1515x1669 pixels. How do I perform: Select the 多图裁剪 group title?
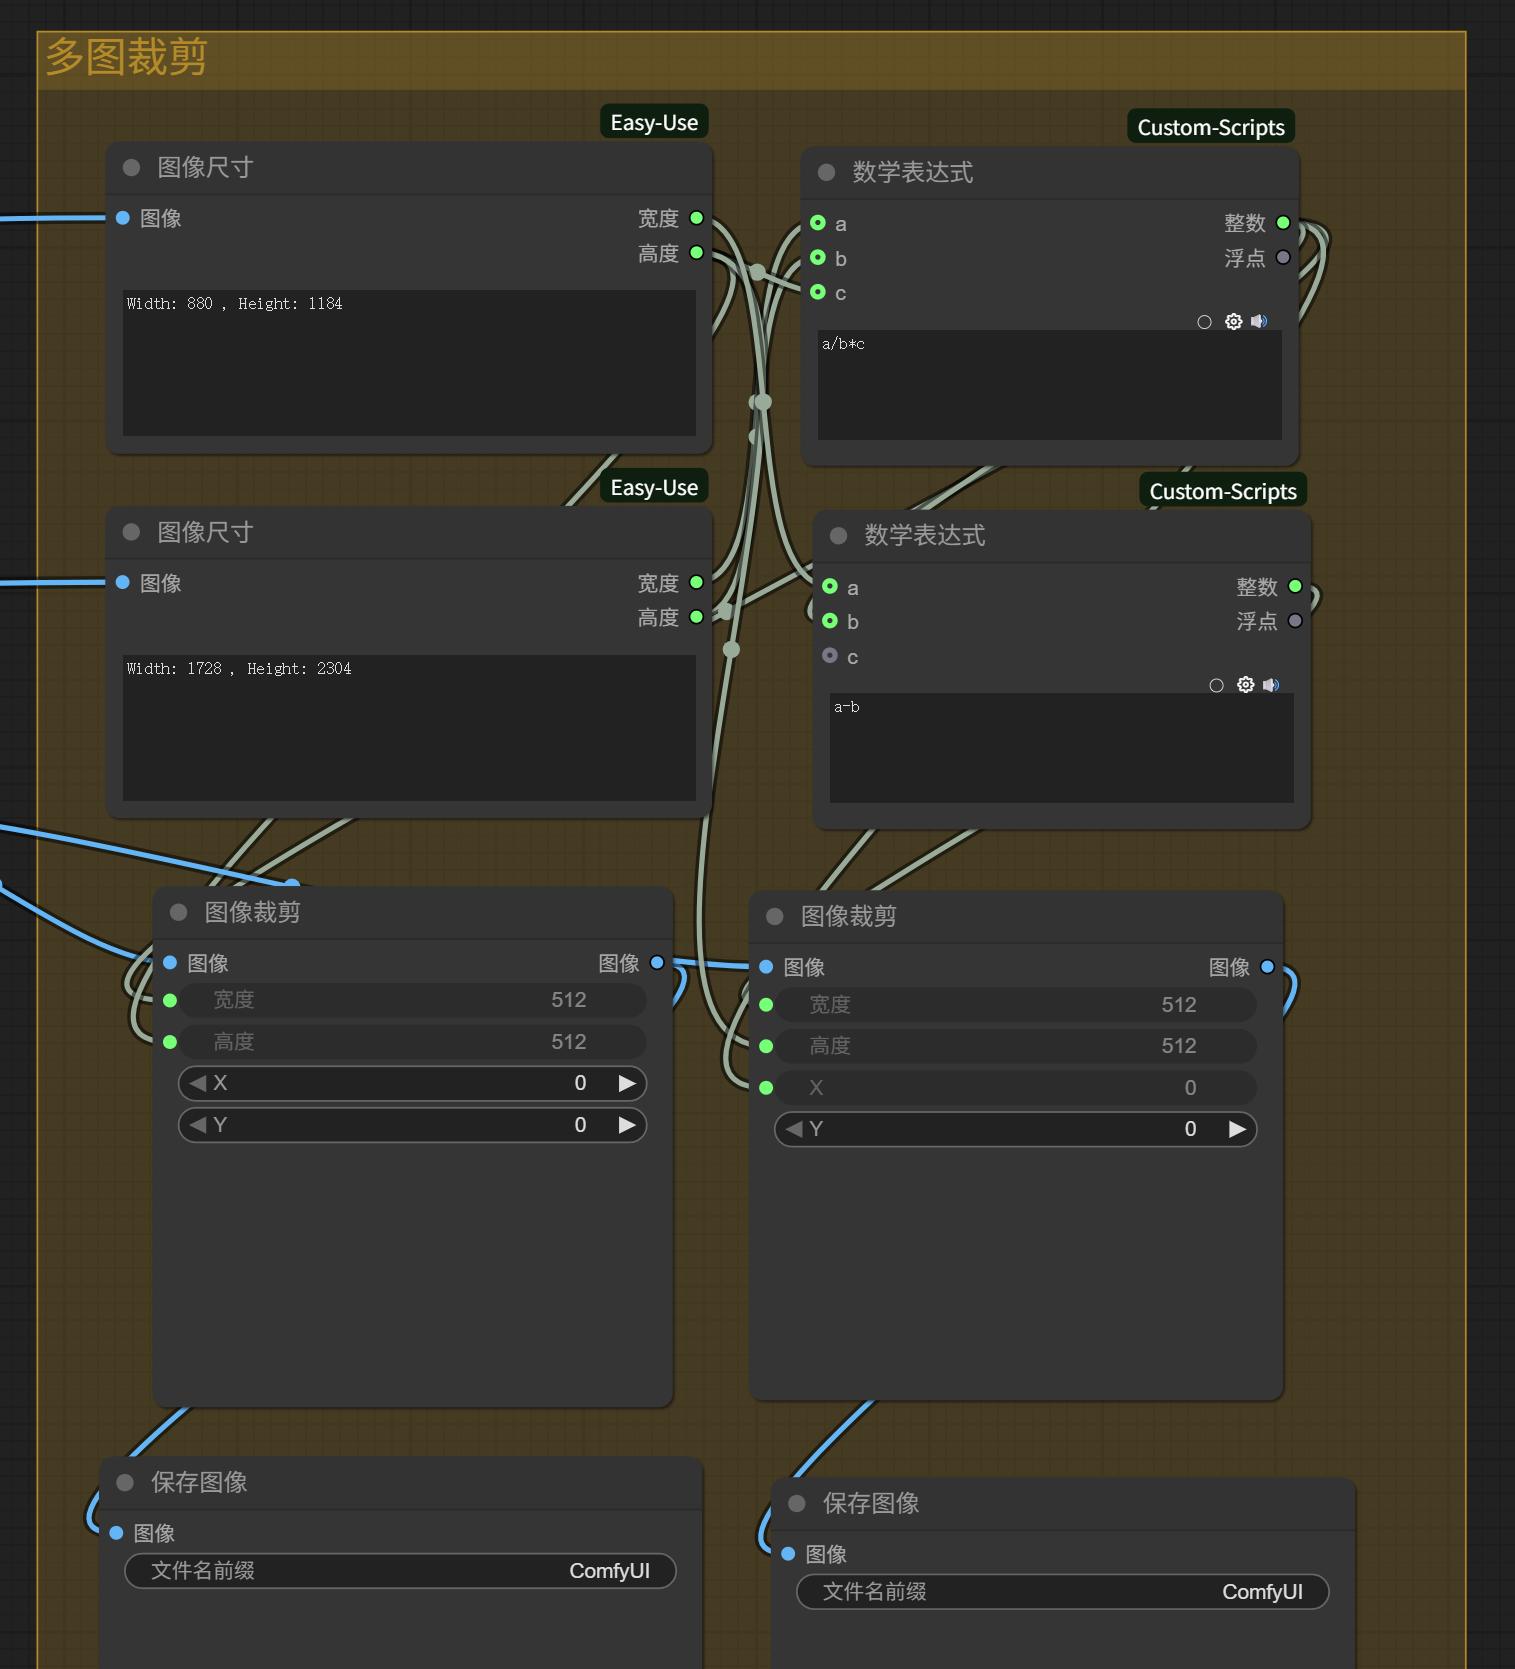[127, 57]
